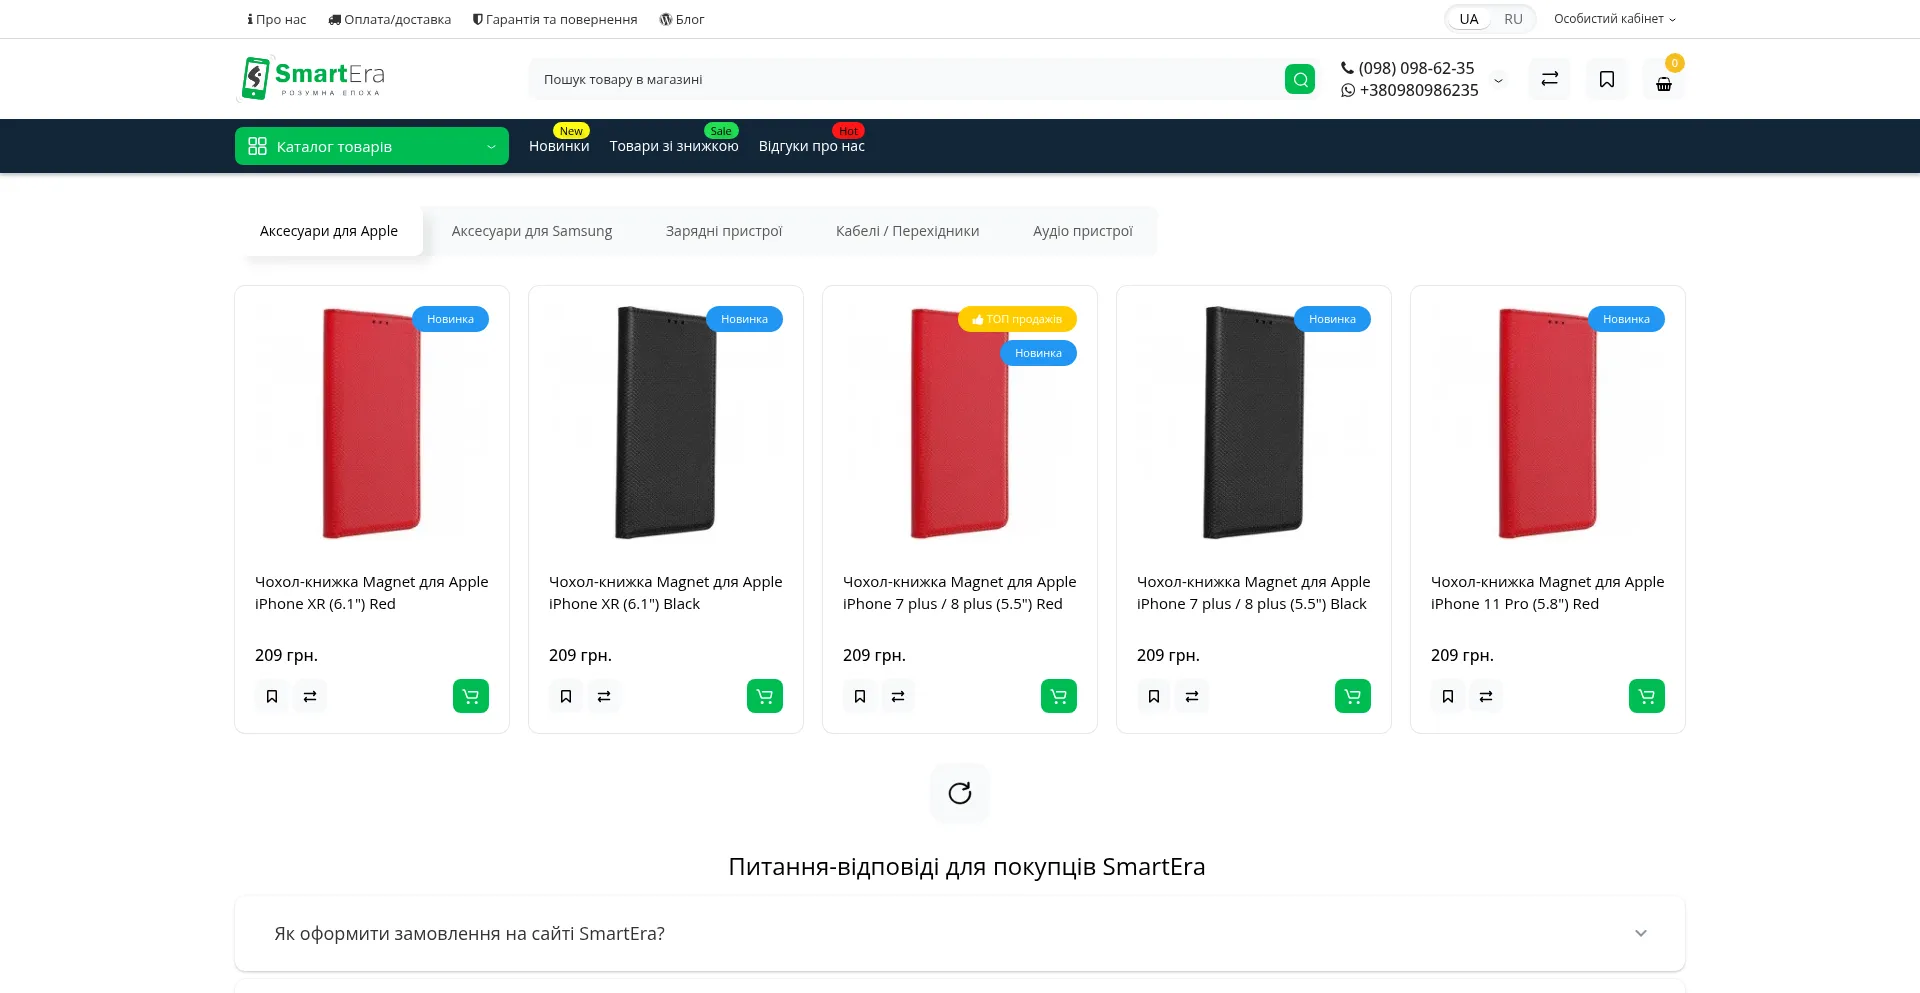1920x993 pixels.
Task: Click Новинка badge on iPhone 11 Pro case
Action: (x=1626, y=319)
